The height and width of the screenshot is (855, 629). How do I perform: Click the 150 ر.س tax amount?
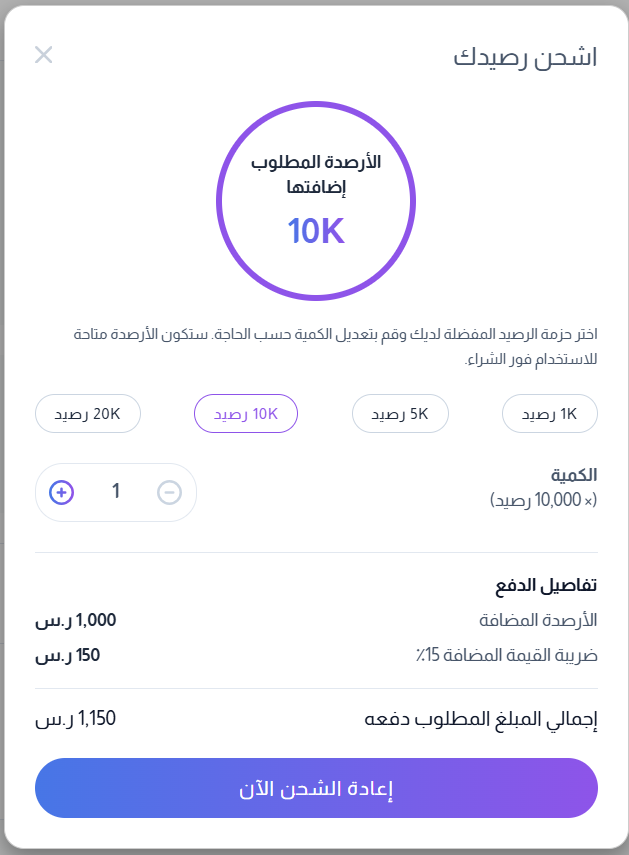pos(68,655)
